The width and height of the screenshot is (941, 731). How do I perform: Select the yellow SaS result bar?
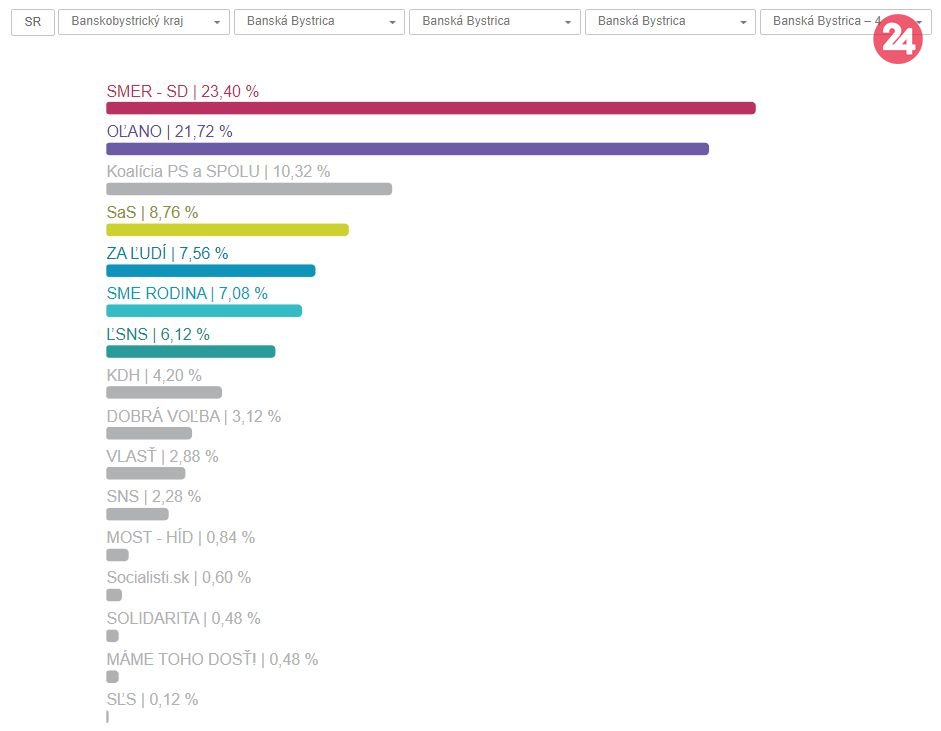coord(227,230)
